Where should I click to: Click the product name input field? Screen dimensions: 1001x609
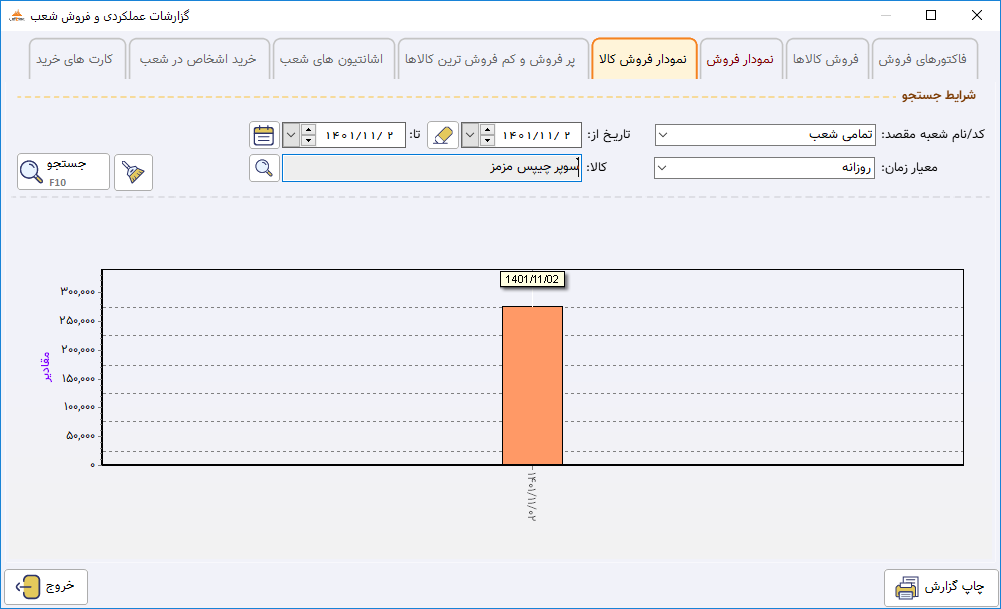click(x=432, y=168)
